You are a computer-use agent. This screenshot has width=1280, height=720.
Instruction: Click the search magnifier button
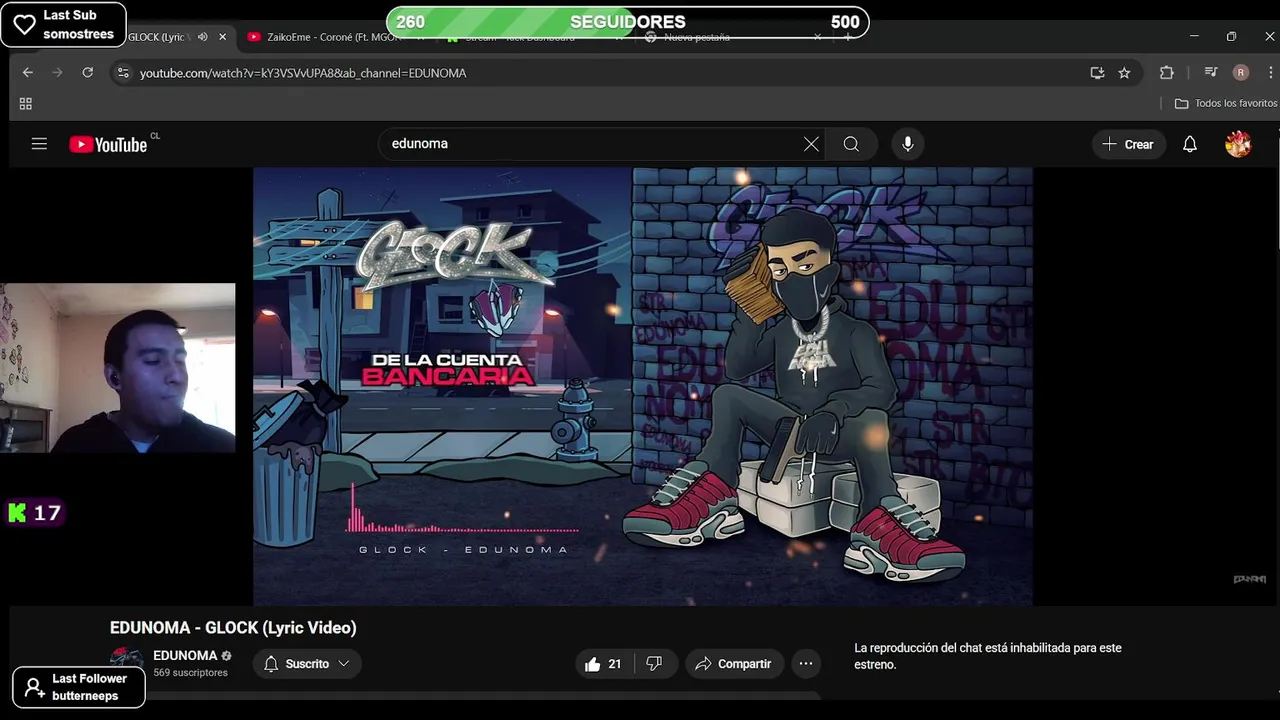point(851,144)
